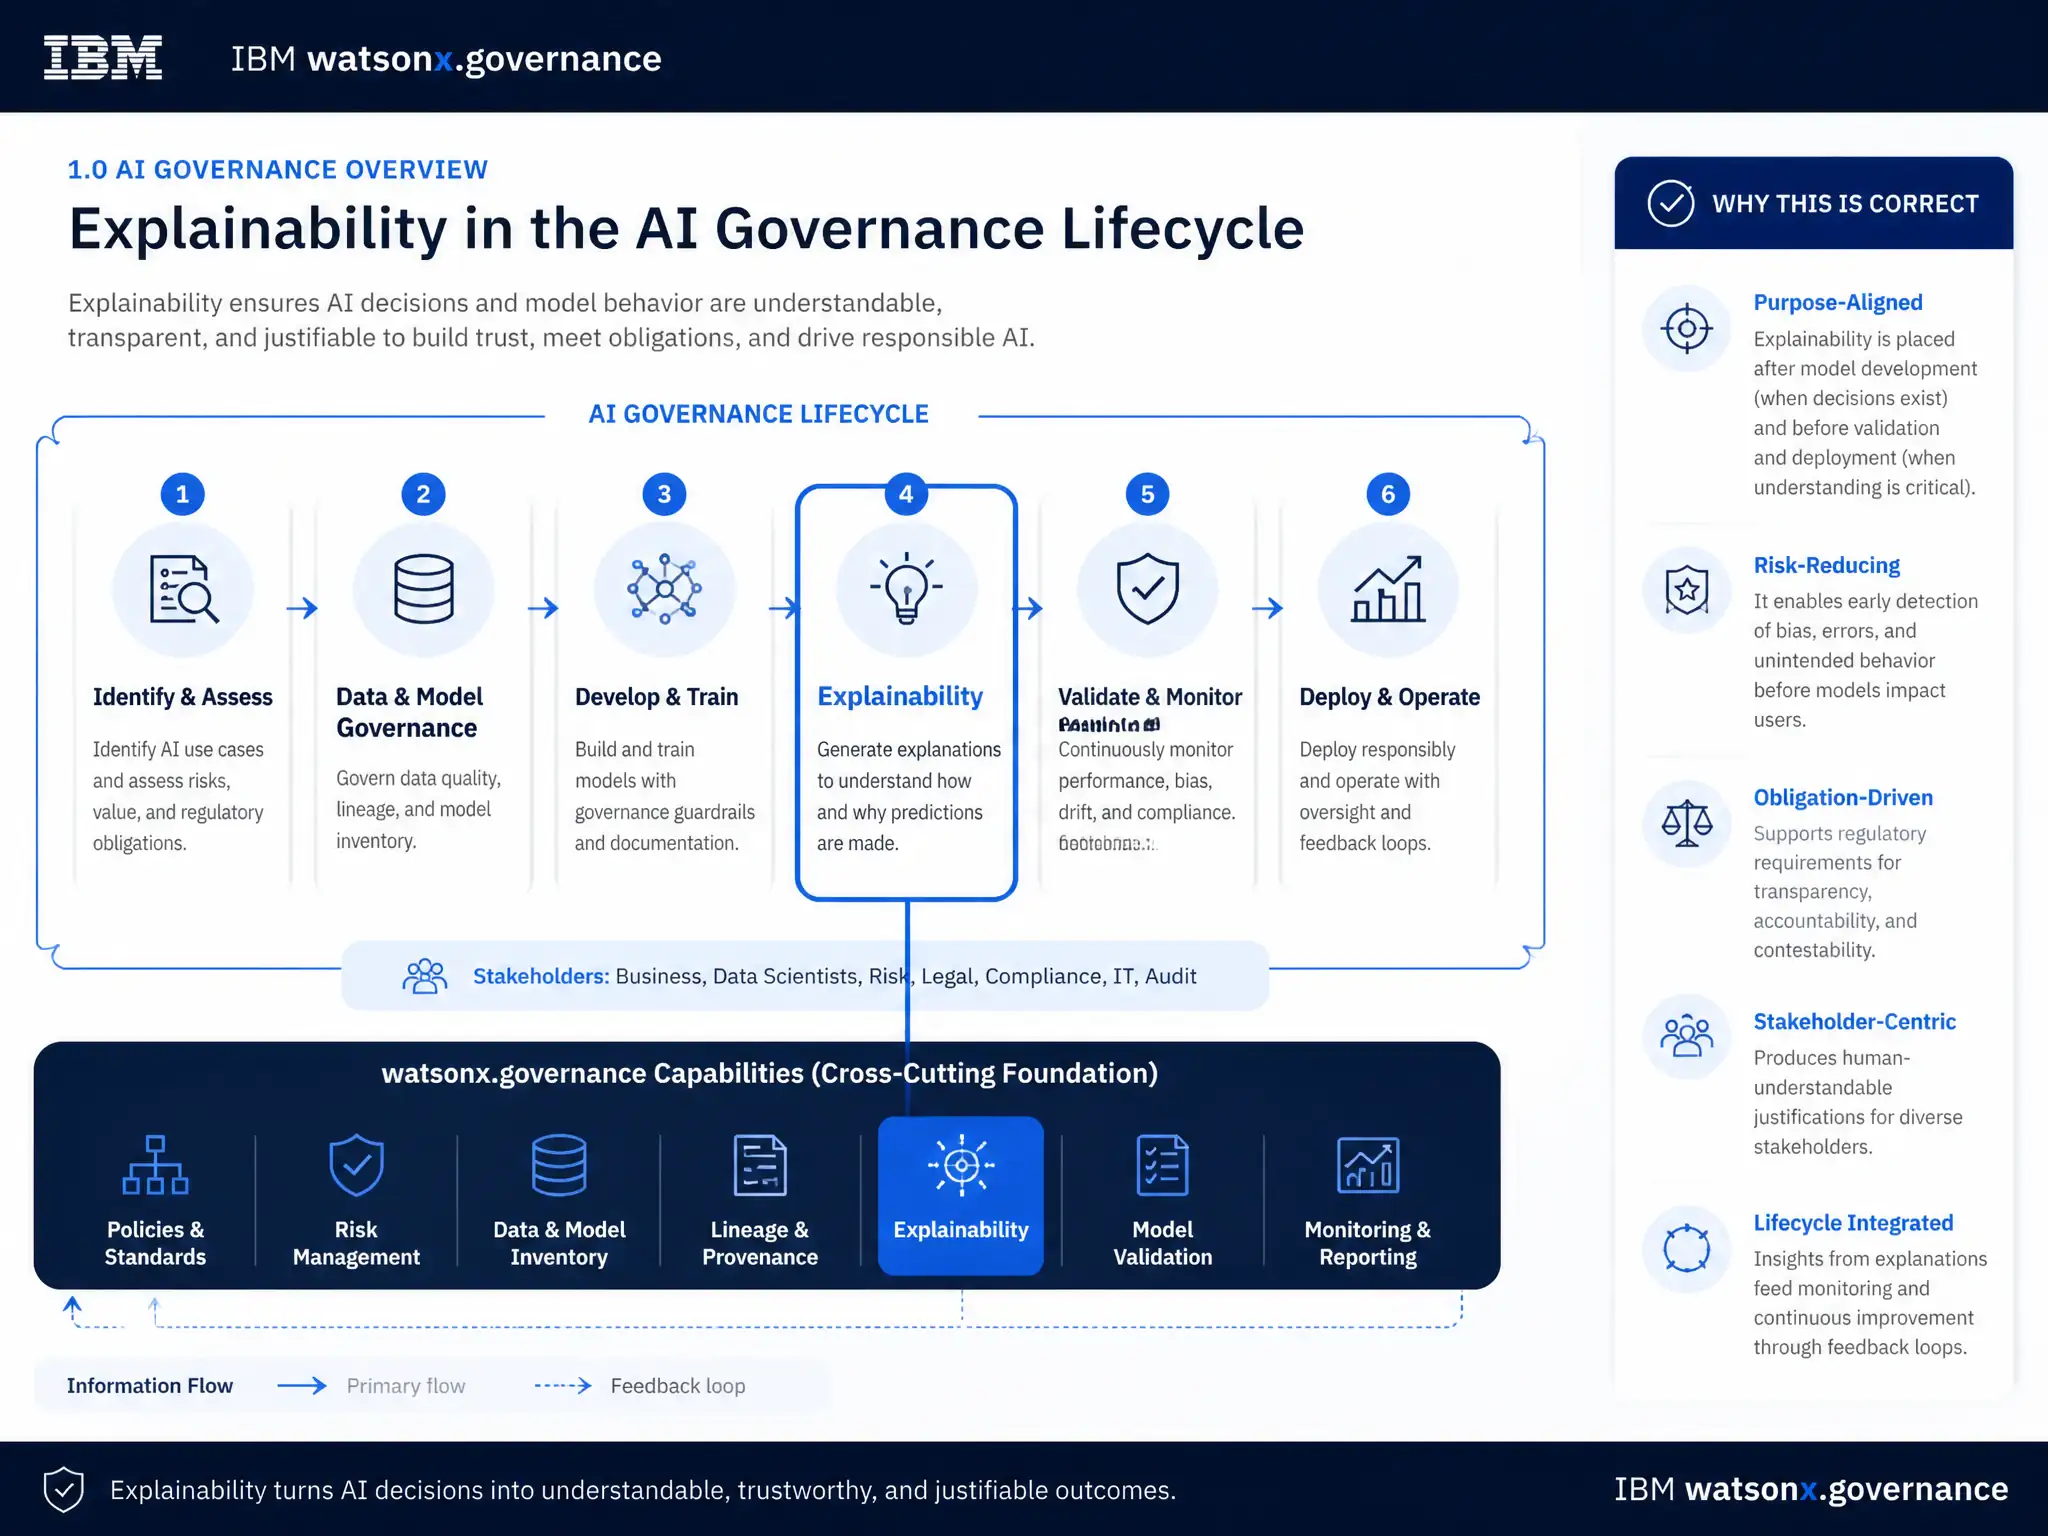Click the Purpose-Aligned target icon
This screenshot has width=2048, height=1536.
tap(1687, 328)
